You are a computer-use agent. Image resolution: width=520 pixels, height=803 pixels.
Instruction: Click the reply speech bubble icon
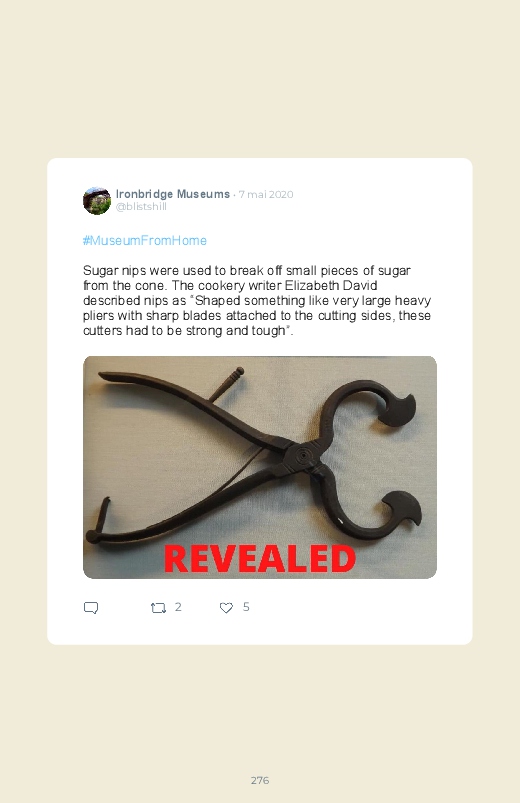tap(91, 608)
